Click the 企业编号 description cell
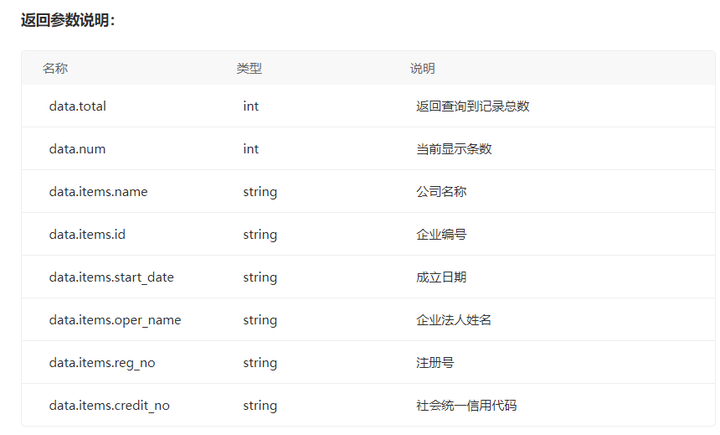Viewport: 720px width, 435px height. pos(441,235)
